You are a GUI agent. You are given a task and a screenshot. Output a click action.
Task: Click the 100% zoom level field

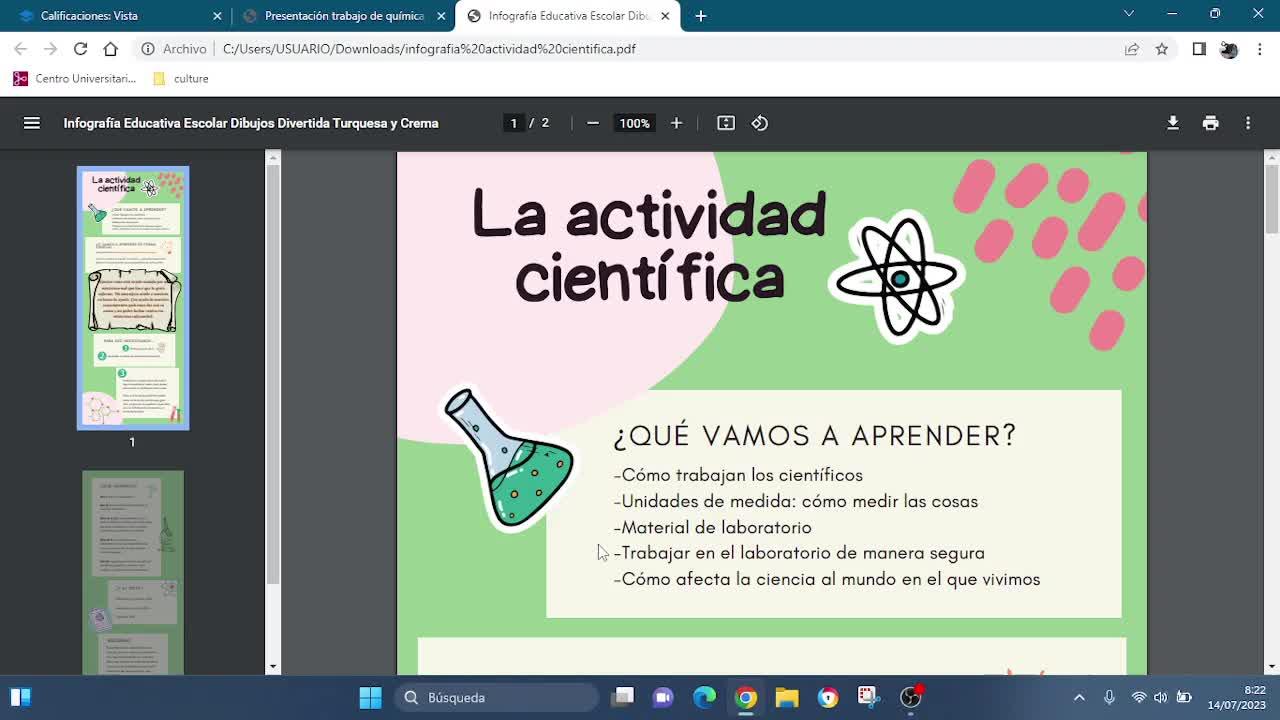634,123
